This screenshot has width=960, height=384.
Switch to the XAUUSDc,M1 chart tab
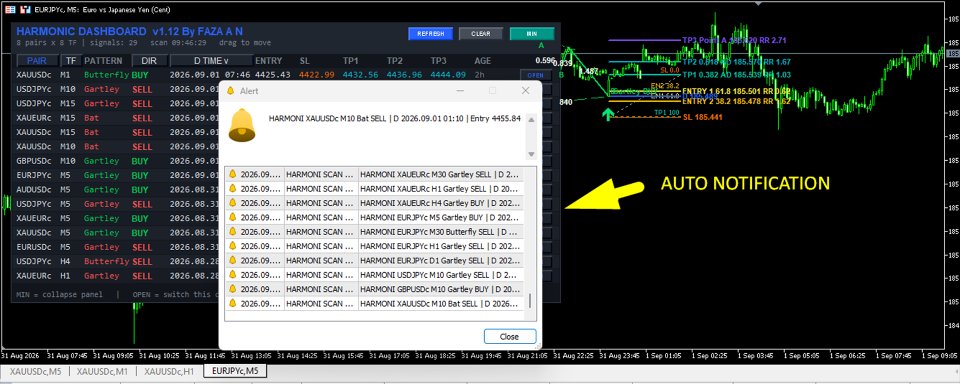click(x=102, y=371)
